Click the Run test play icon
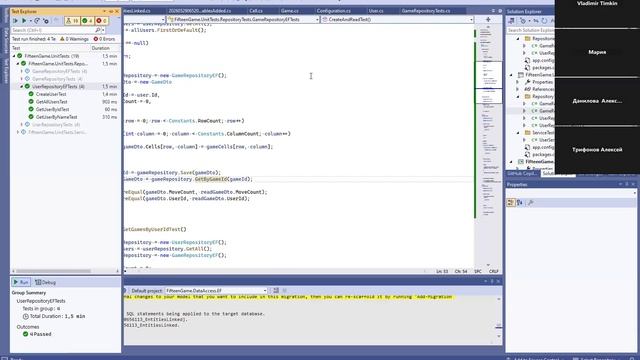The height and width of the screenshot is (360, 640). [x=24, y=20]
